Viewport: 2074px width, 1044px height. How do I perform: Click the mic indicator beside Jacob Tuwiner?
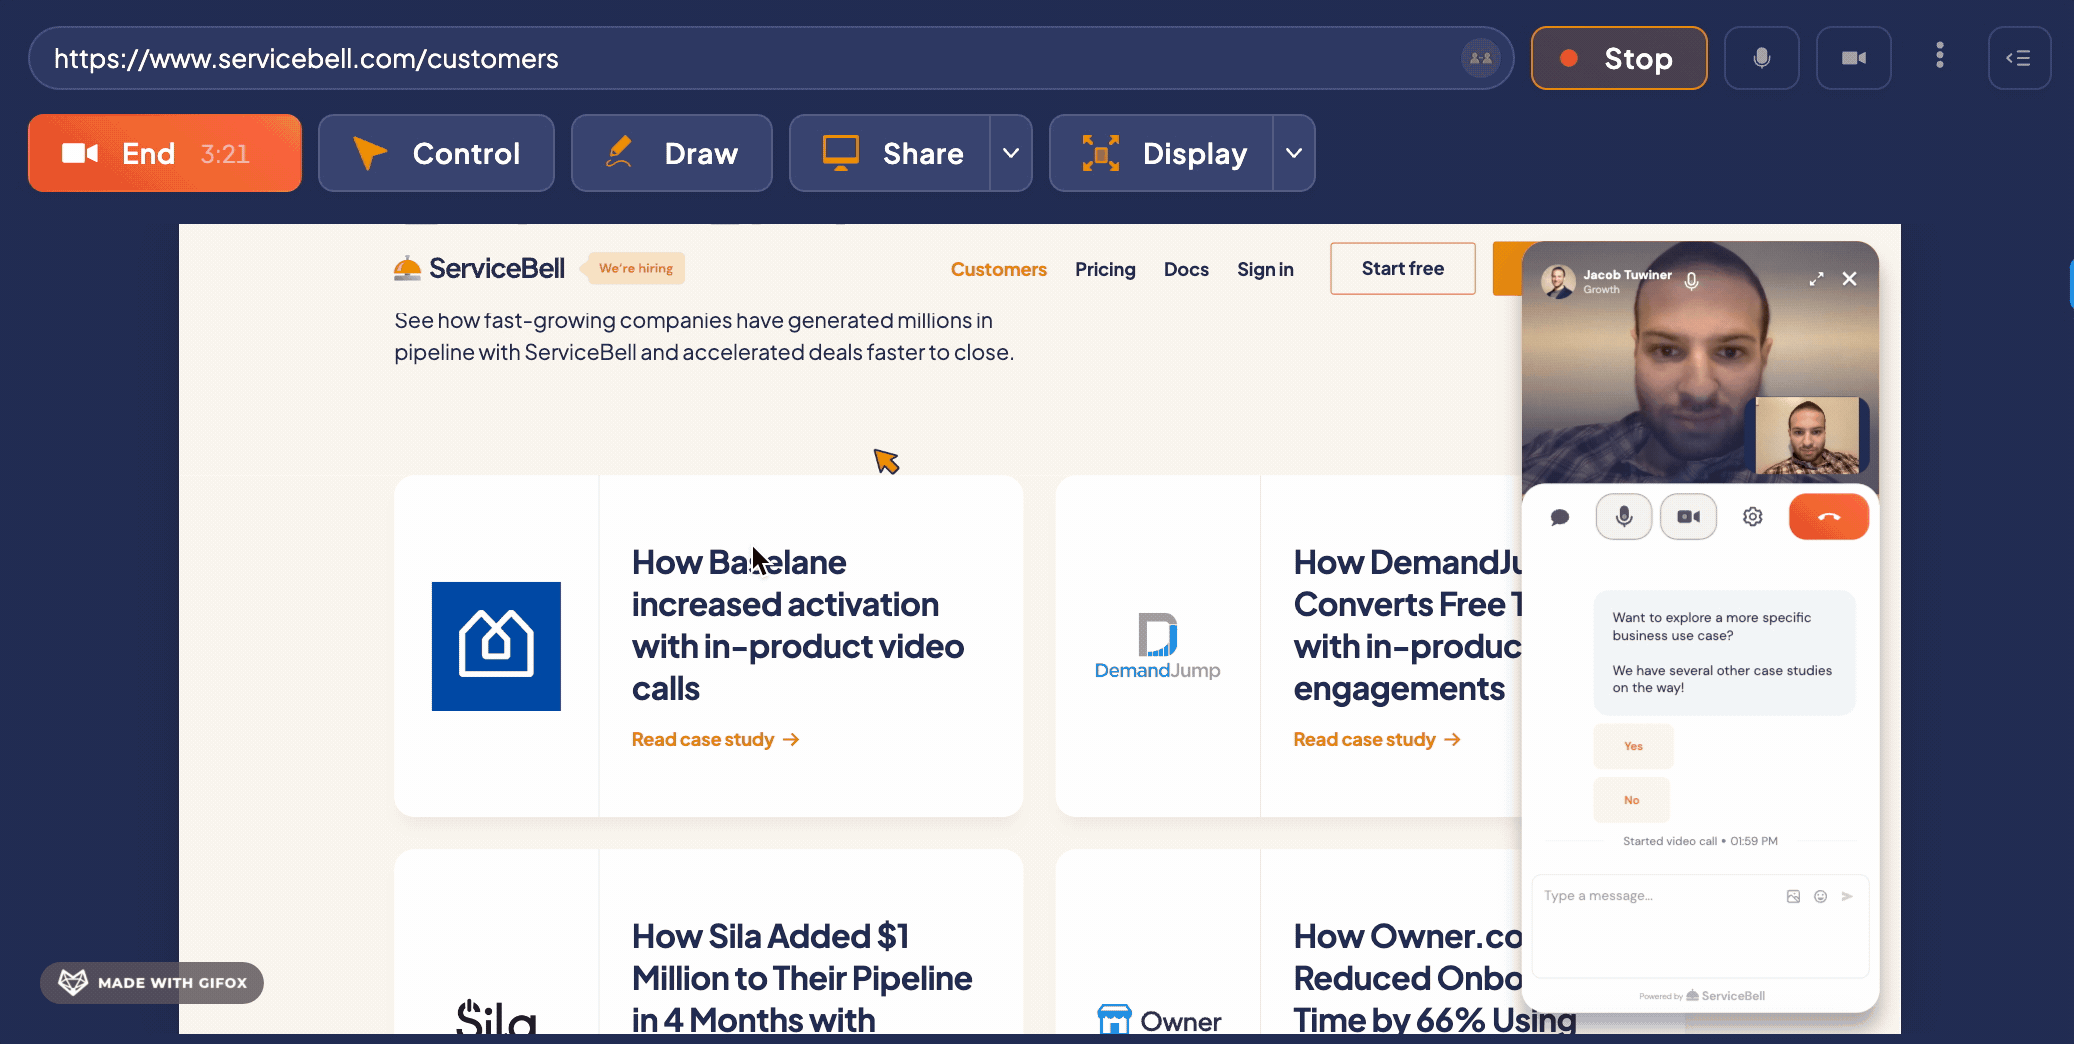click(1691, 281)
